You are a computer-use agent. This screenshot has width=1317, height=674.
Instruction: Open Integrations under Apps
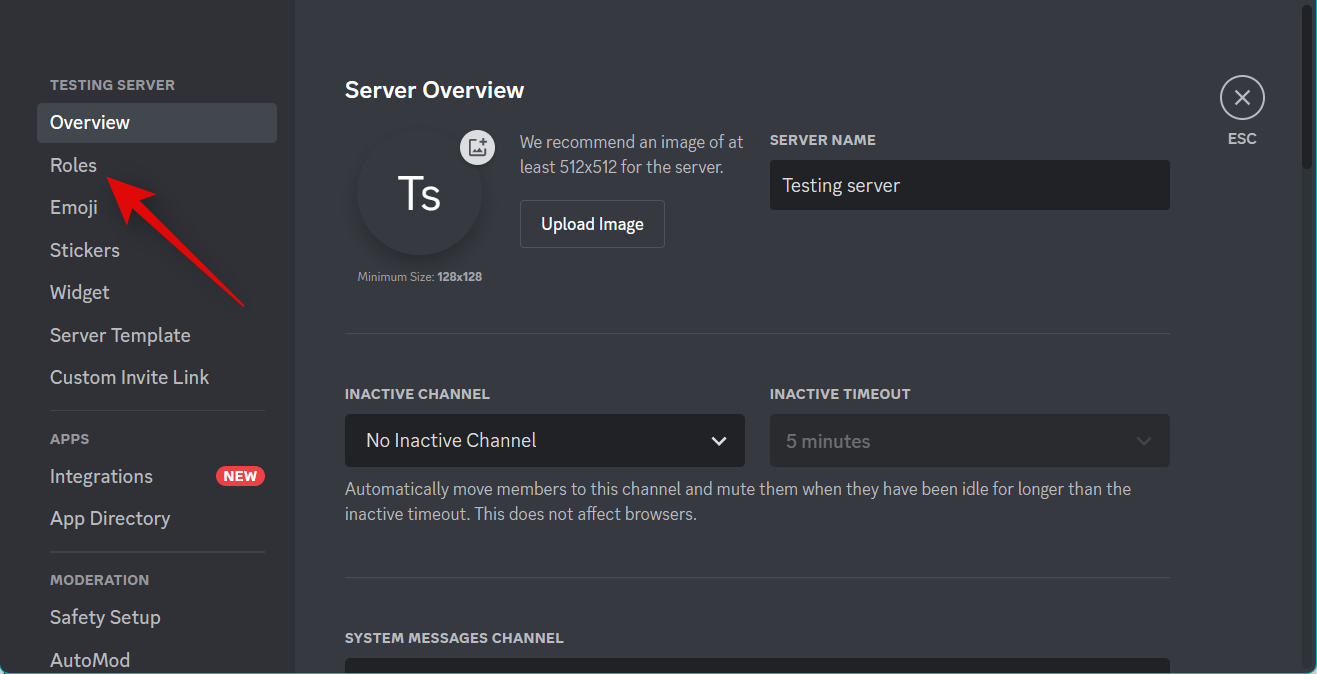coord(101,477)
